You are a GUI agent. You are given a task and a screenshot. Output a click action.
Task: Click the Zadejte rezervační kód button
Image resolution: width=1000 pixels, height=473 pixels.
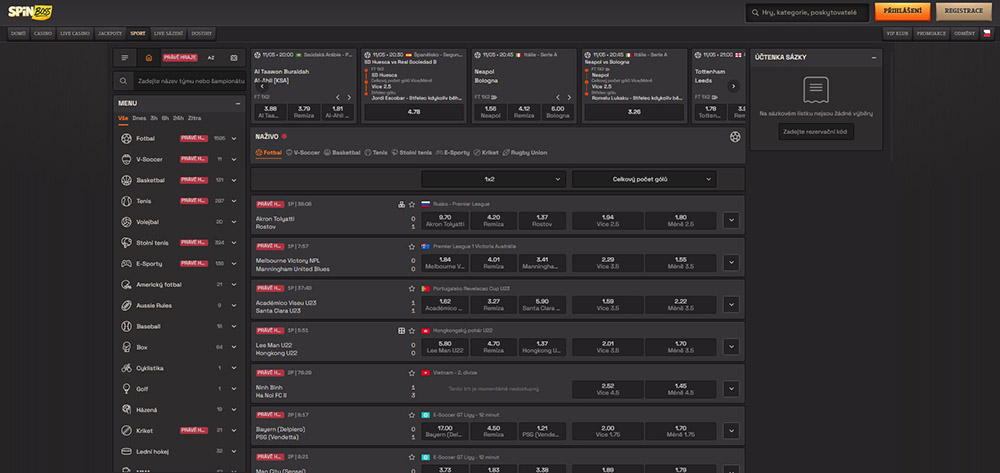coord(816,131)
